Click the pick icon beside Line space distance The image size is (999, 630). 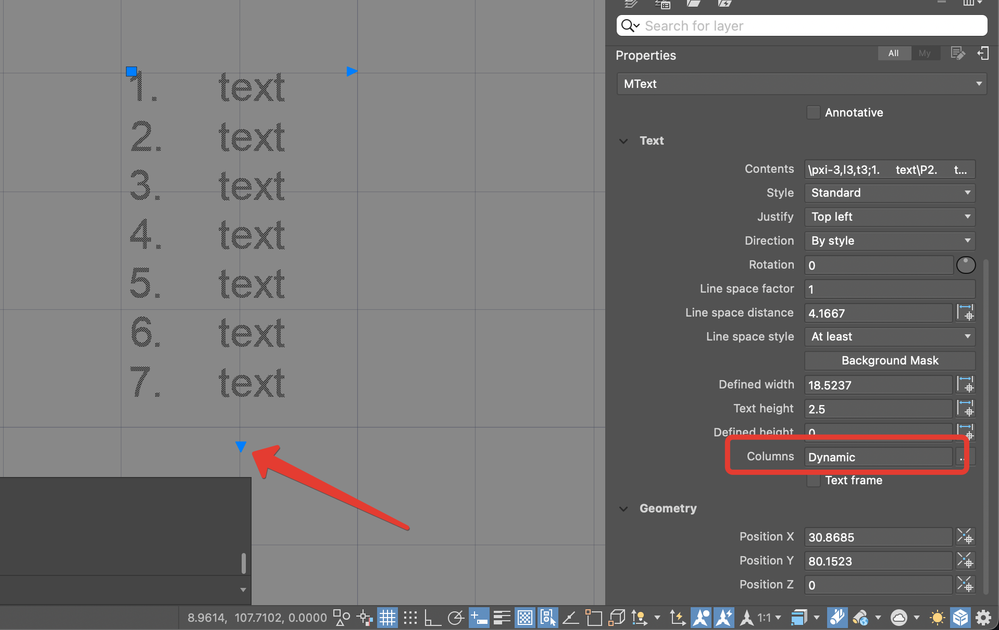pos(965,312)
